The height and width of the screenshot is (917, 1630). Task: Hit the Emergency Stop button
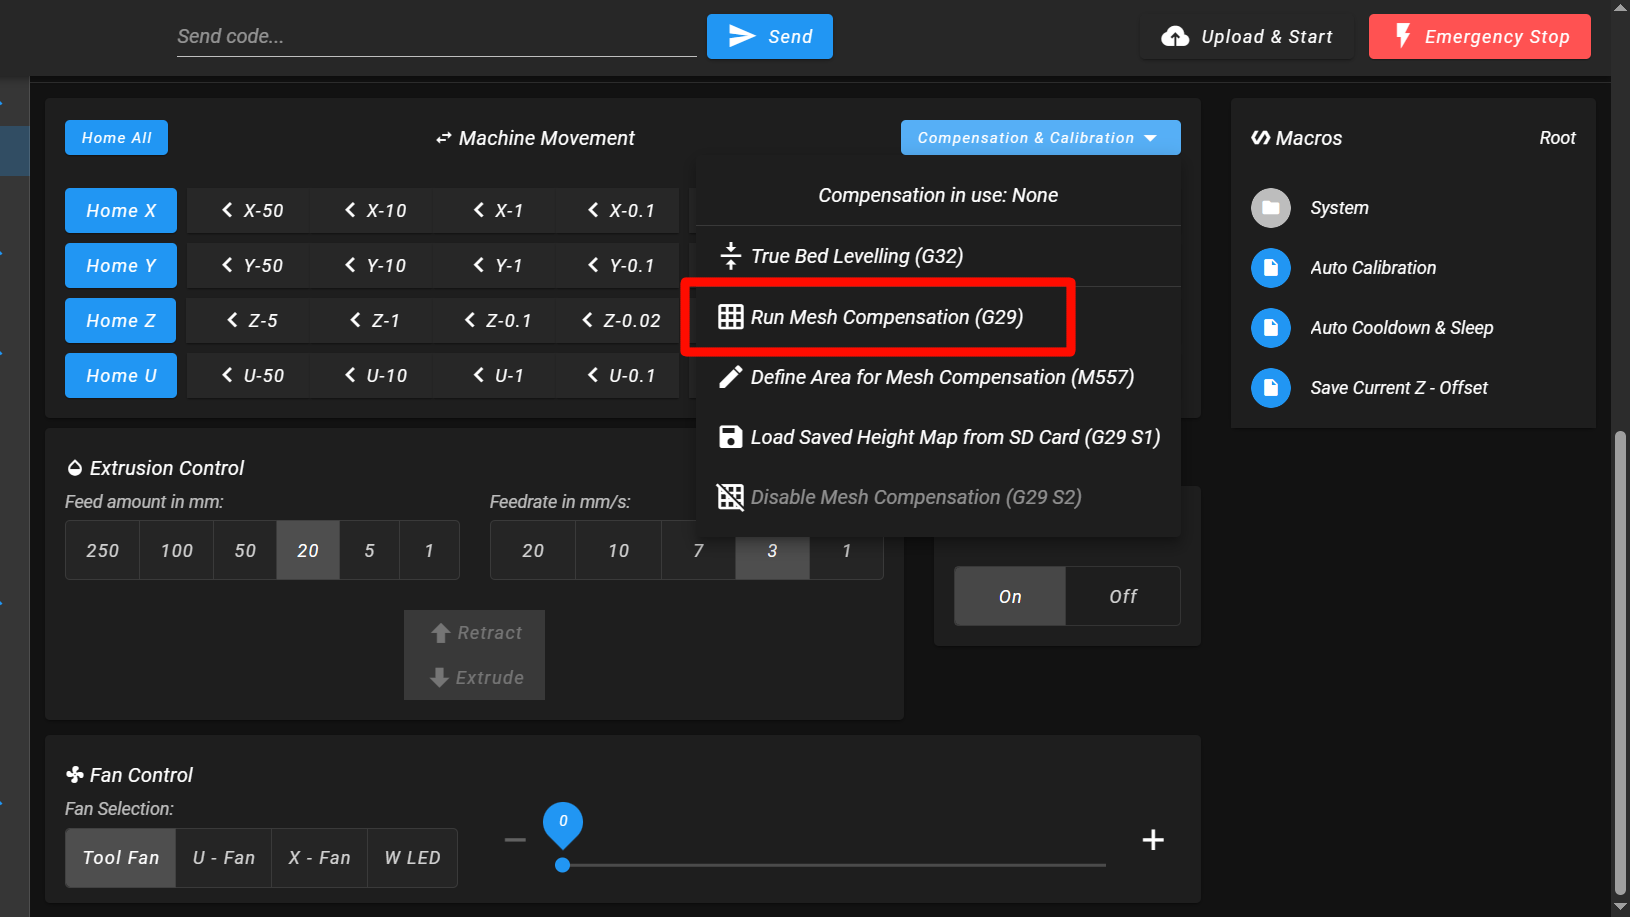click(x=1479, y=37)
